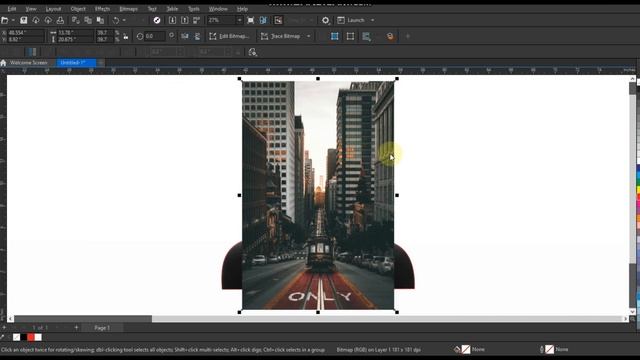Screen dimensions: 640x360
Task: Open the Object menu
Action: 78,9
